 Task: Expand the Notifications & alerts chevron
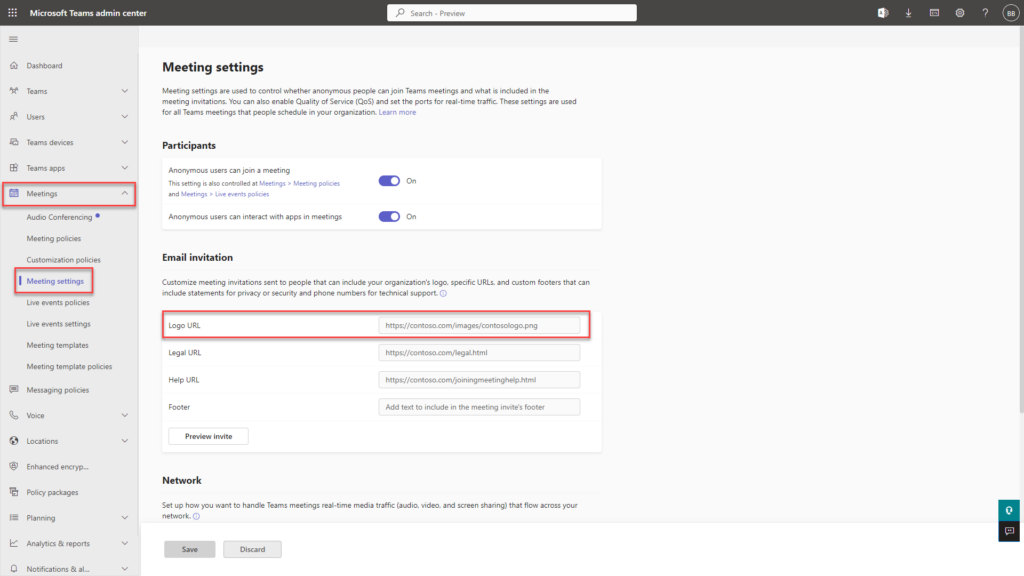click(125, 569)
